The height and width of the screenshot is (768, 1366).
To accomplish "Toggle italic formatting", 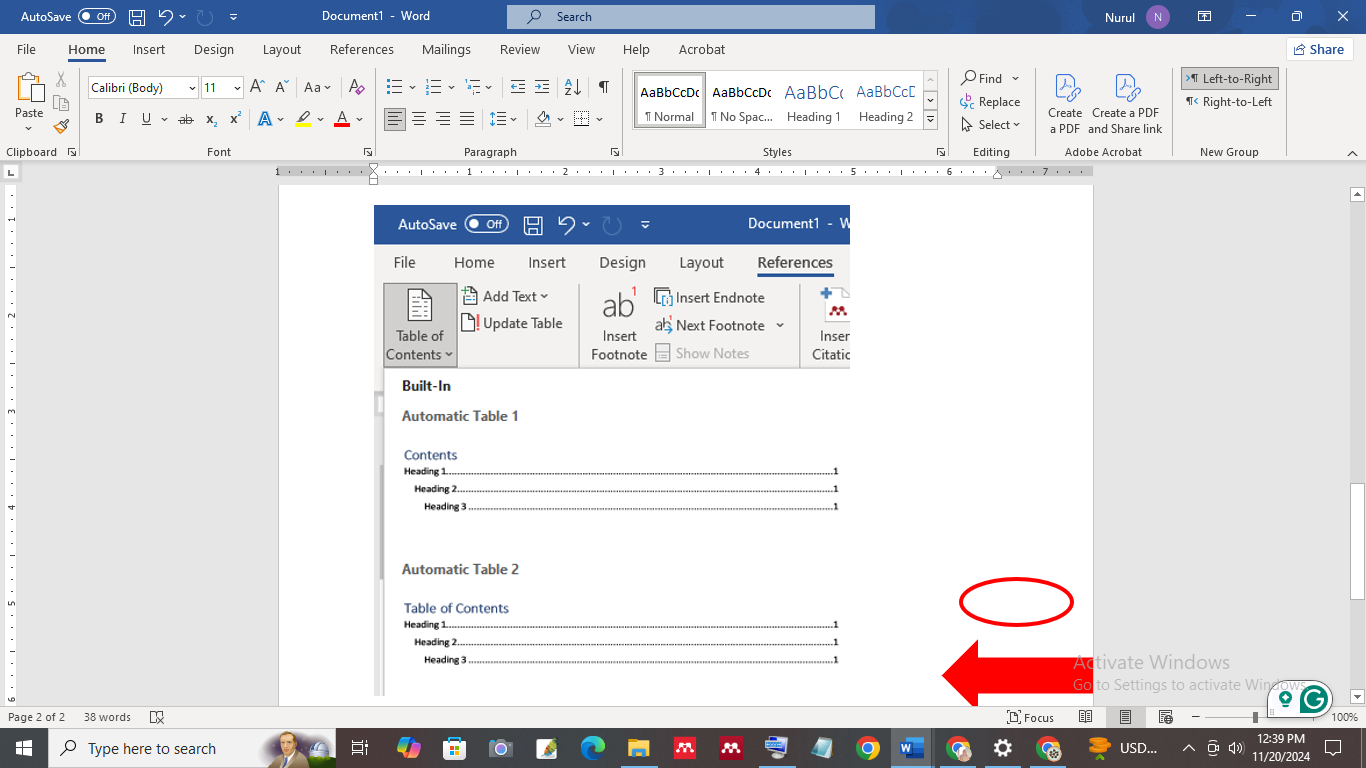I will click(x=122, y=119).
